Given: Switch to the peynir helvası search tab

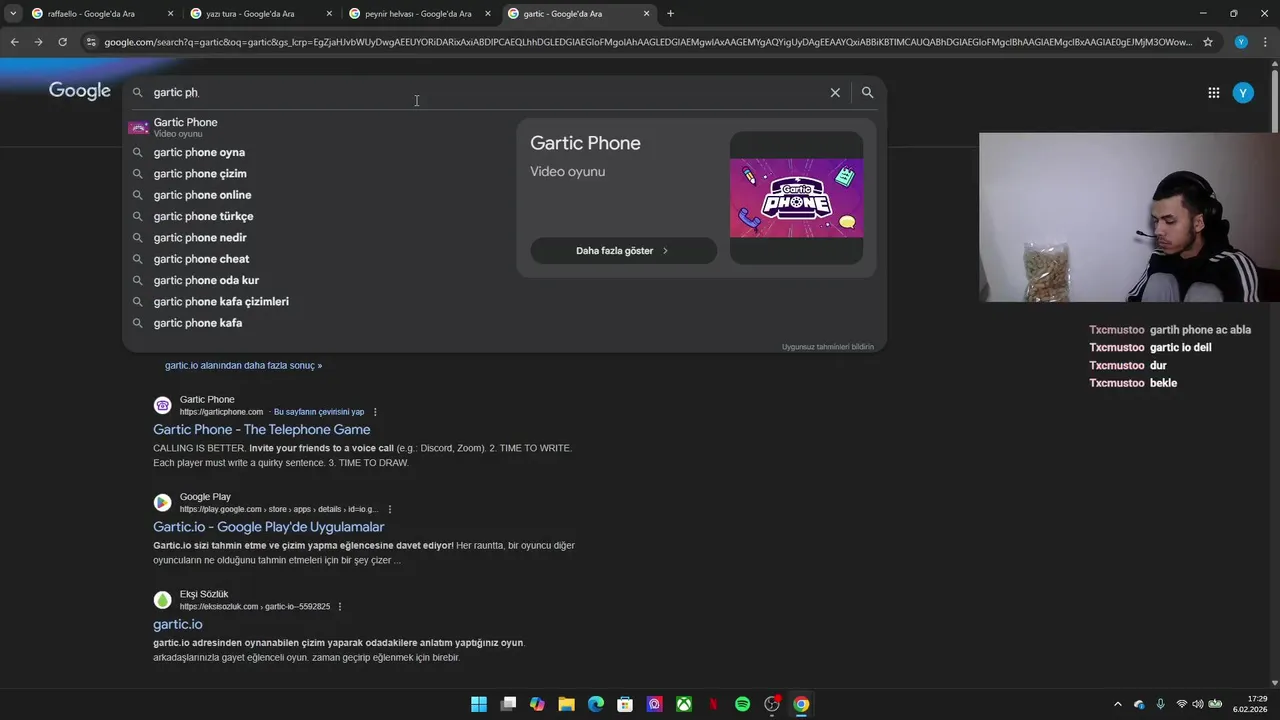Looking at the screenshot, I should [x=418, y=14].
